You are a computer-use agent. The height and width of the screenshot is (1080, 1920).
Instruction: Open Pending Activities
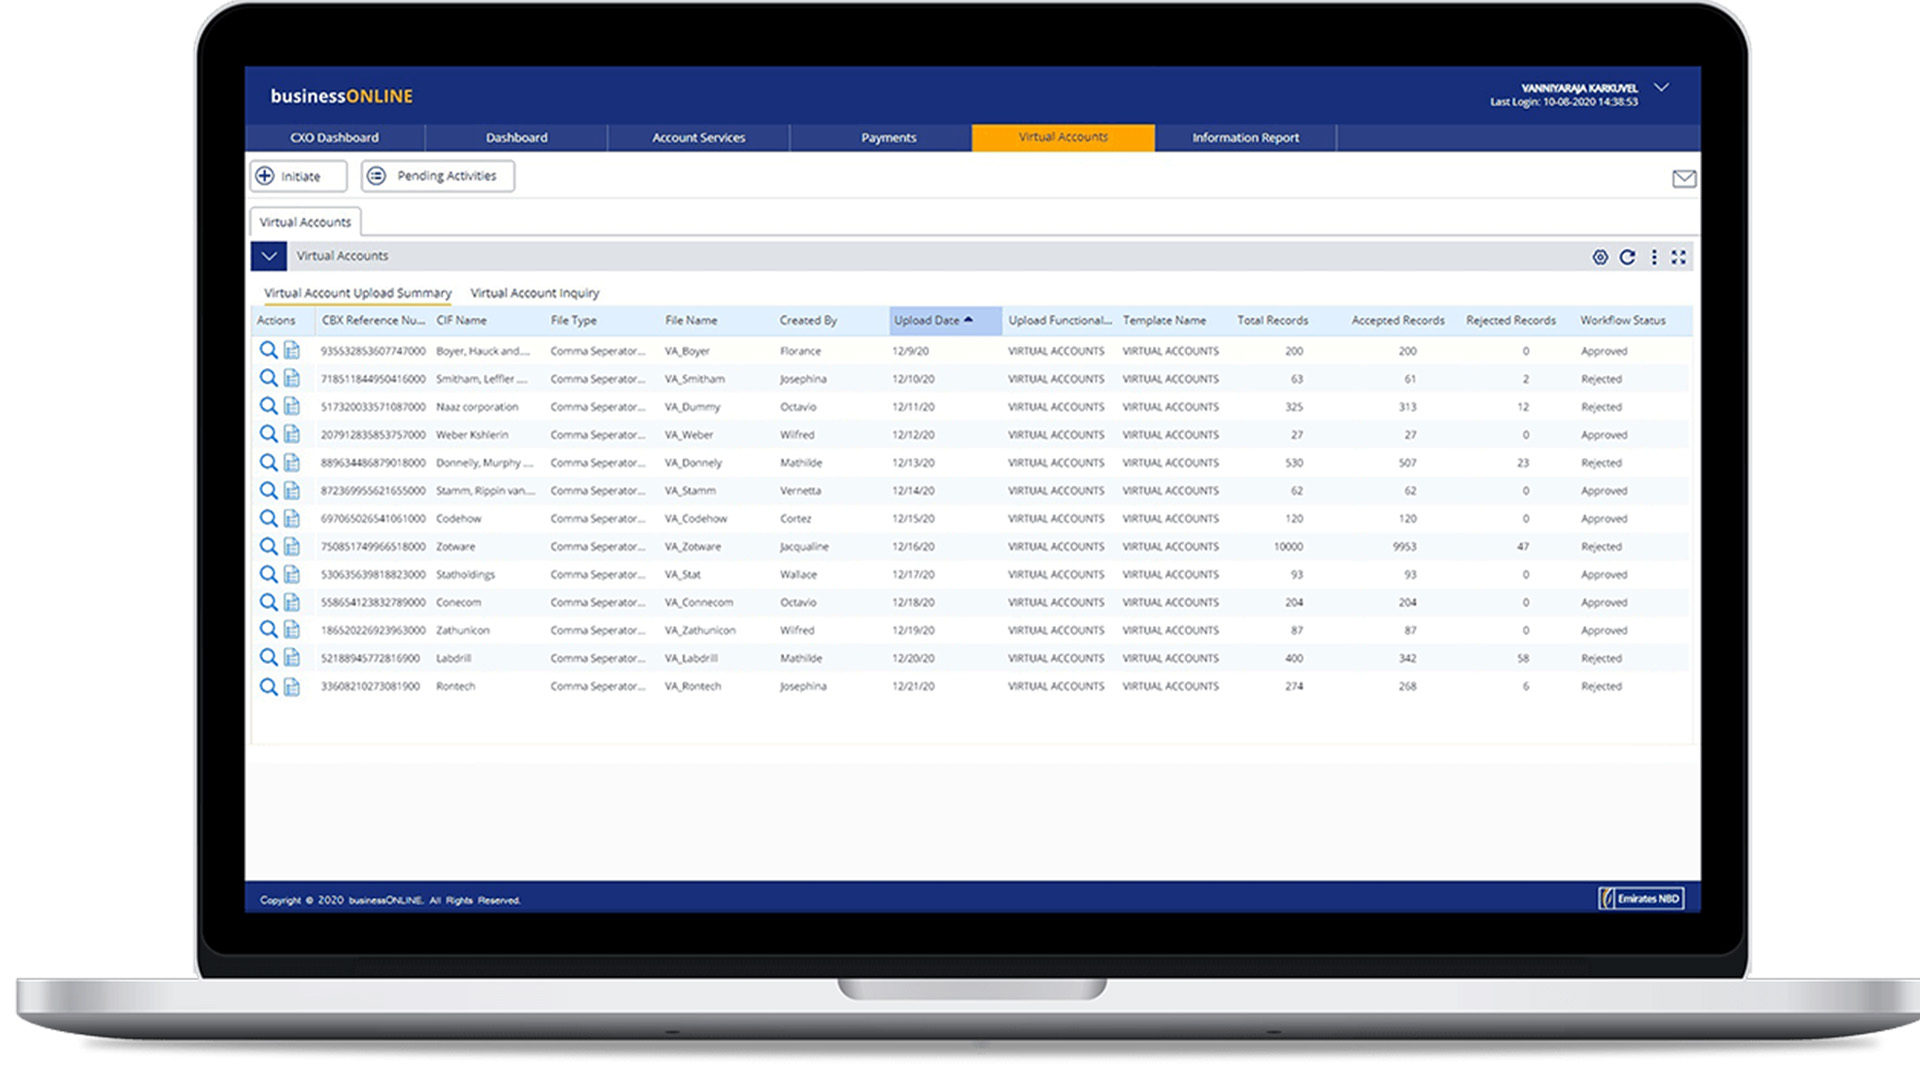click(438, 176)
